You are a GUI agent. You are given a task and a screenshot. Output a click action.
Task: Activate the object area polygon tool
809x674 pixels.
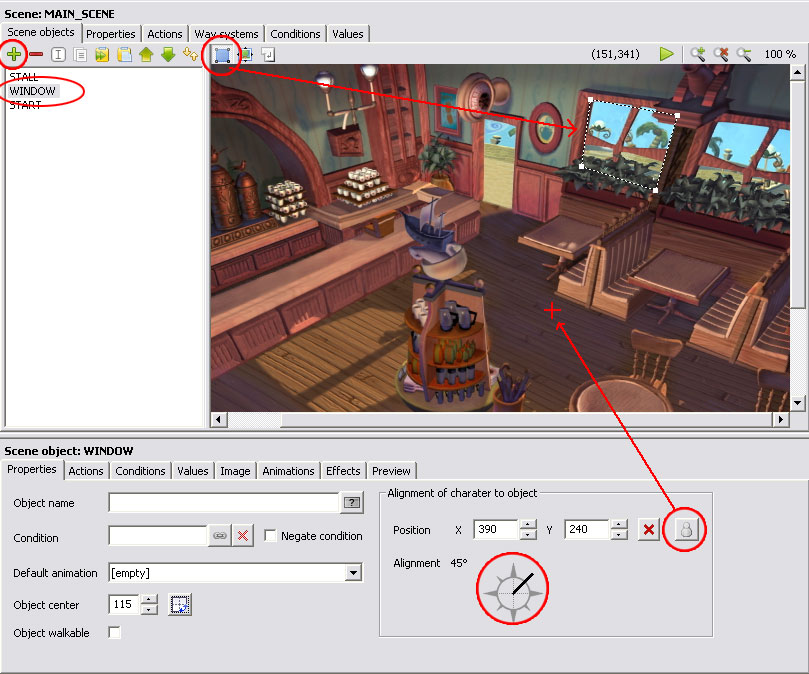coord(222,54)
